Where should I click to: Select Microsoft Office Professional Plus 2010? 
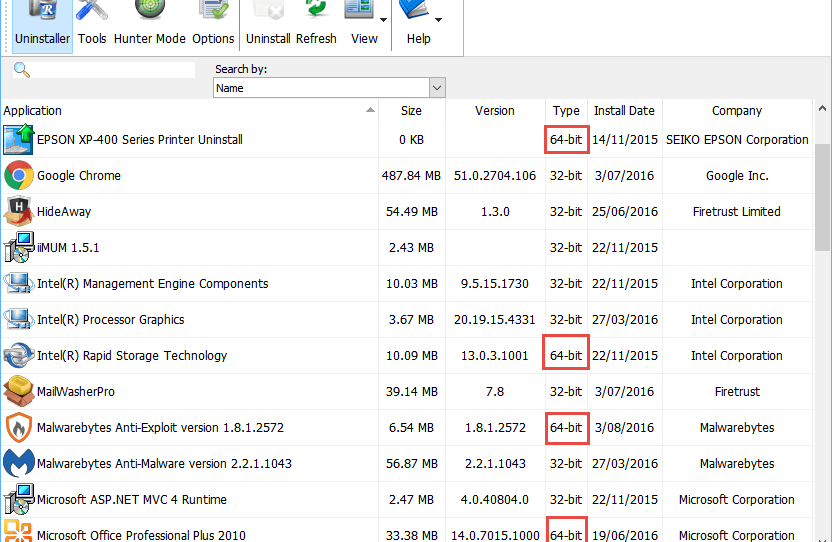[141, 535]
